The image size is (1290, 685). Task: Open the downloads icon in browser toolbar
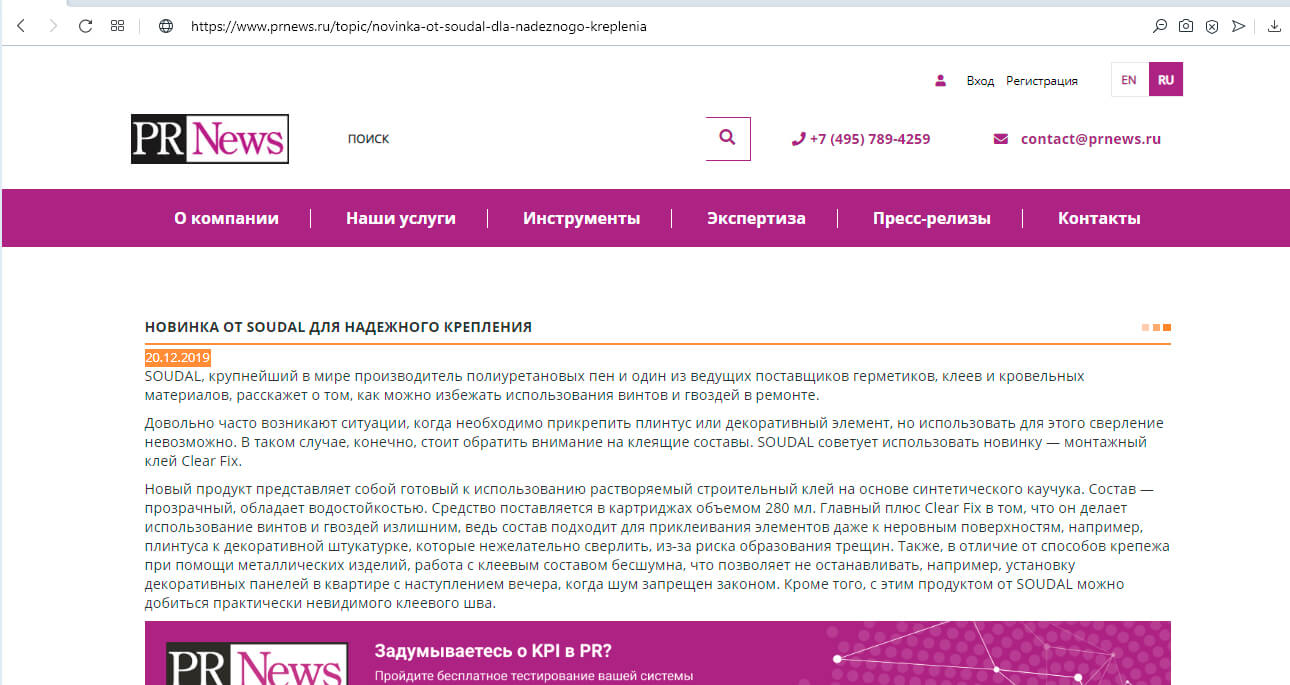click(1274, 26)
